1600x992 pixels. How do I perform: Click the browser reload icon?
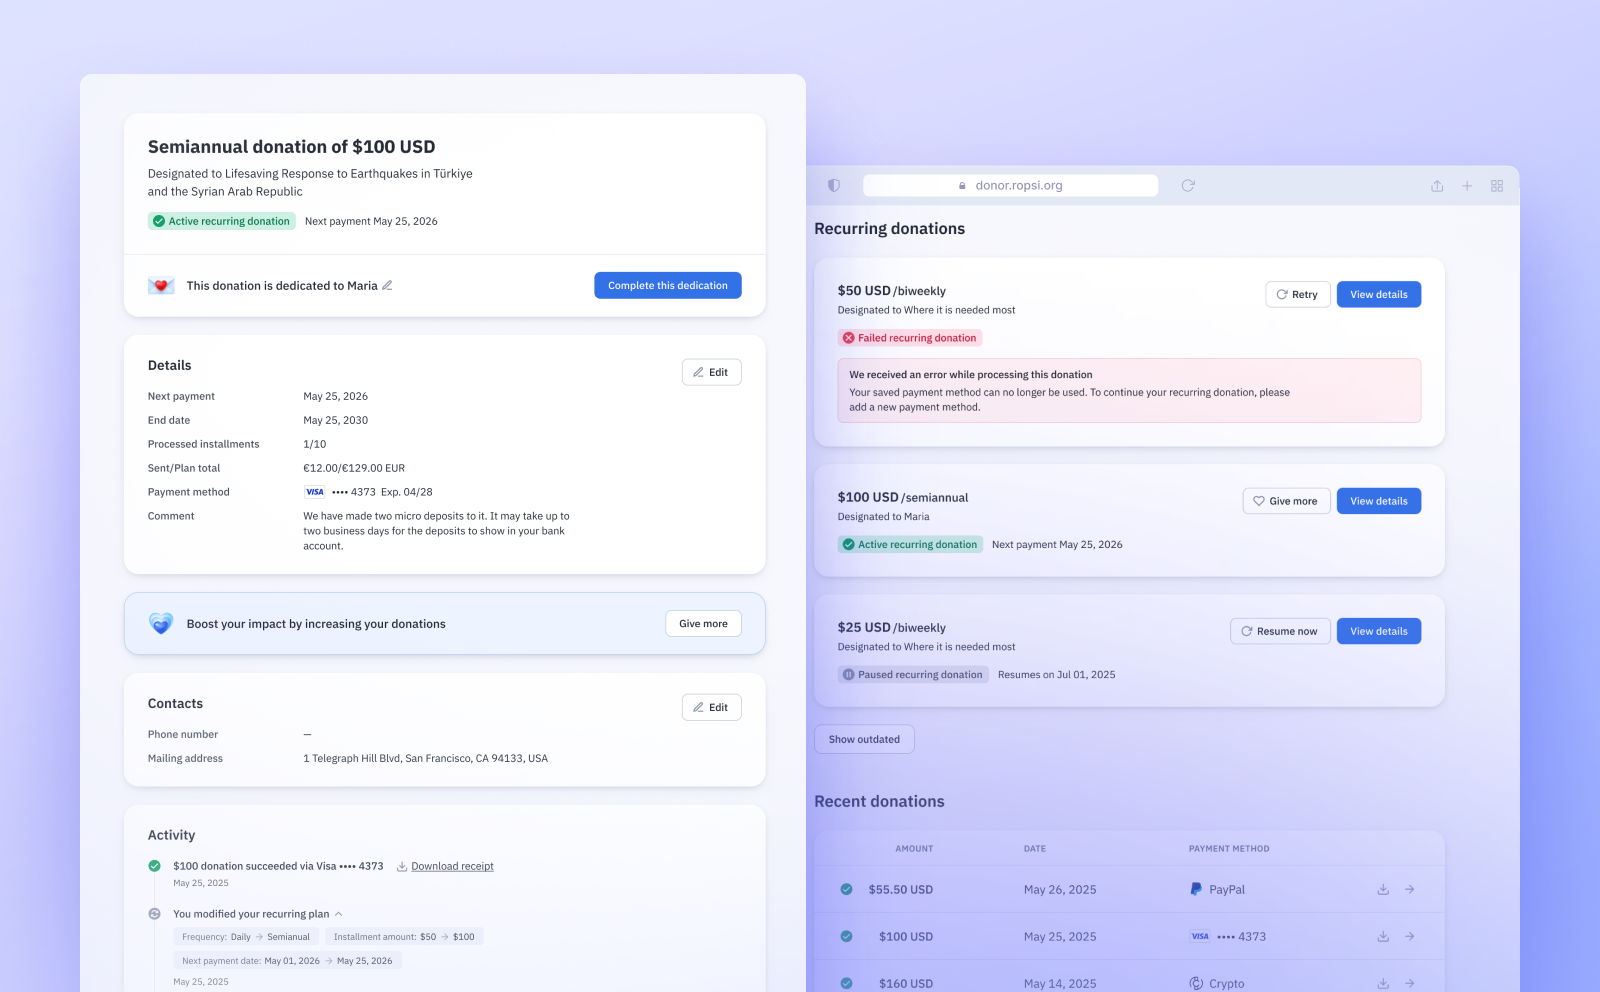(1188, 185)
